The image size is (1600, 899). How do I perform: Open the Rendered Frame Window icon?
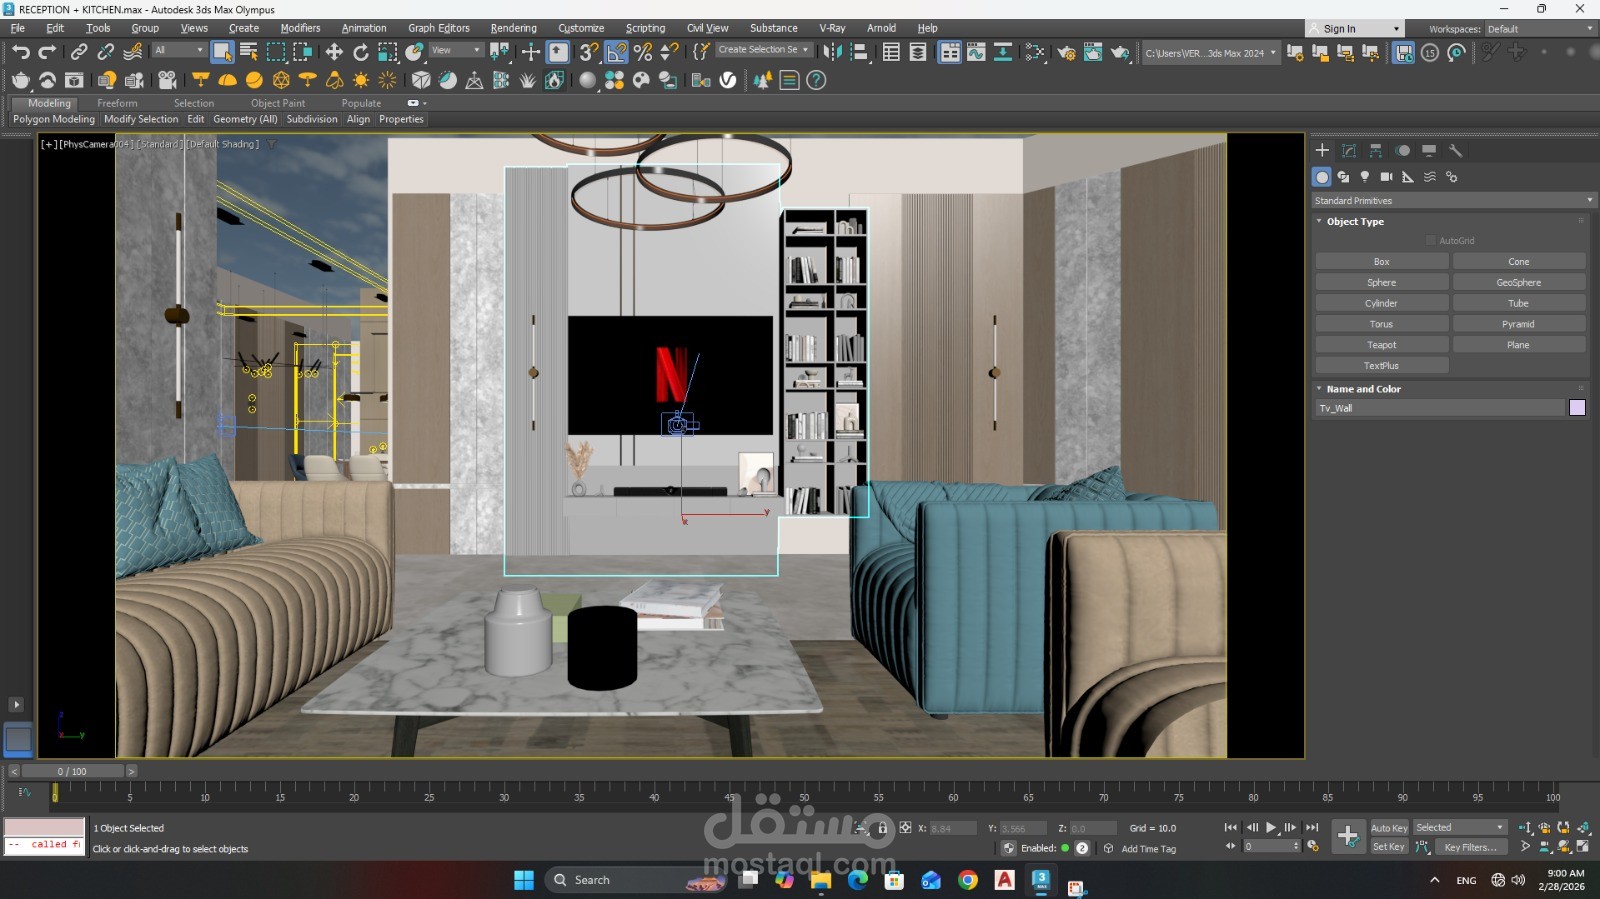(1093, 52)
